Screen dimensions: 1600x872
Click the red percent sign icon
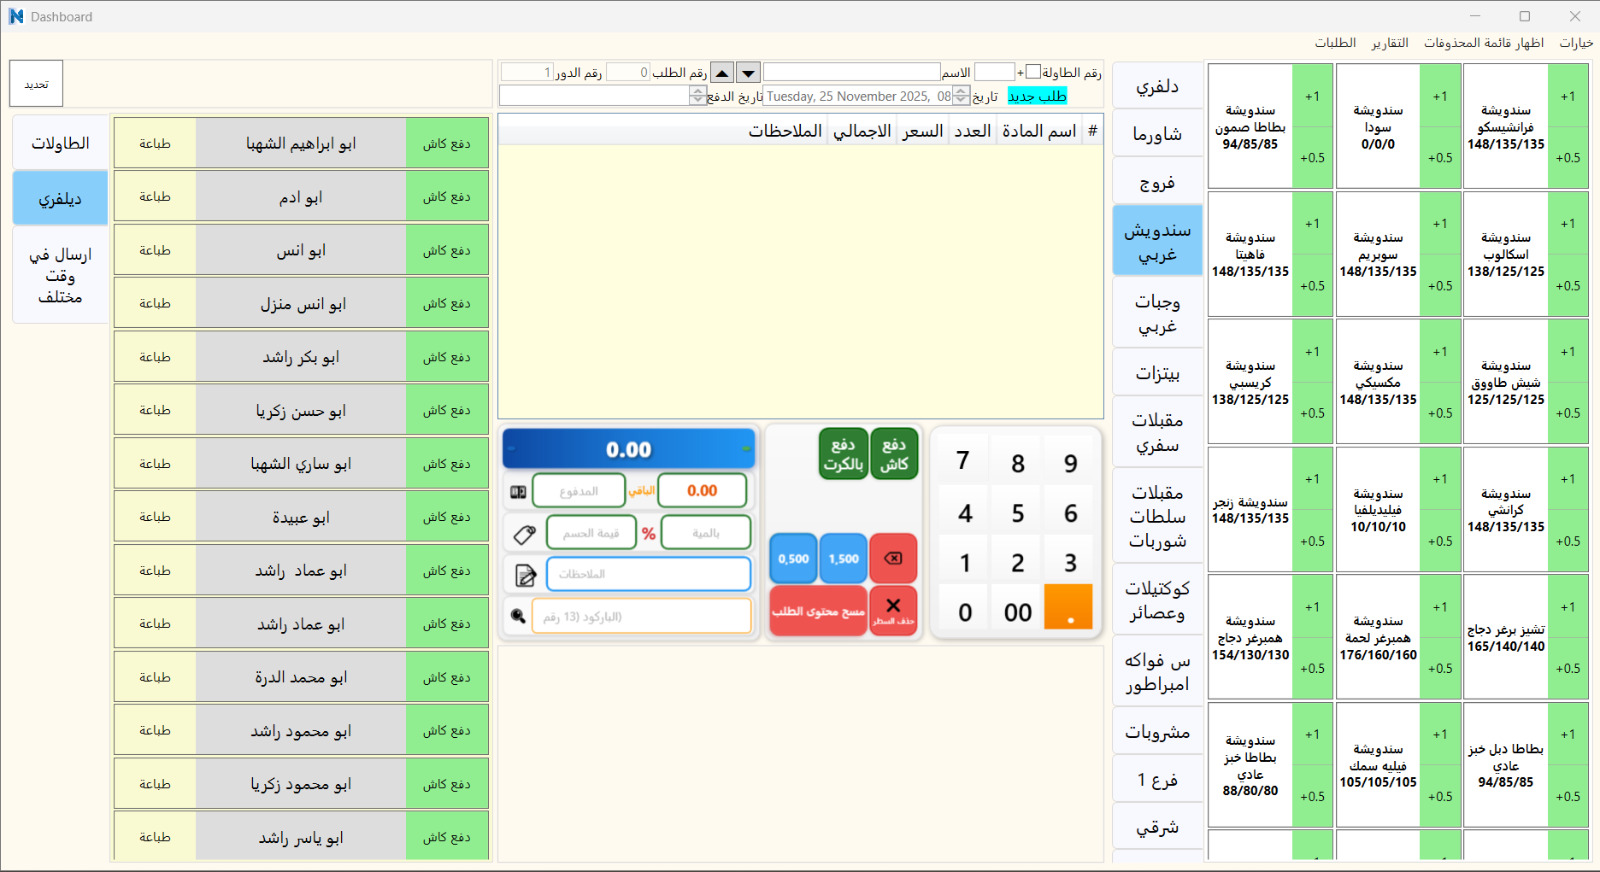pos(649,534)
